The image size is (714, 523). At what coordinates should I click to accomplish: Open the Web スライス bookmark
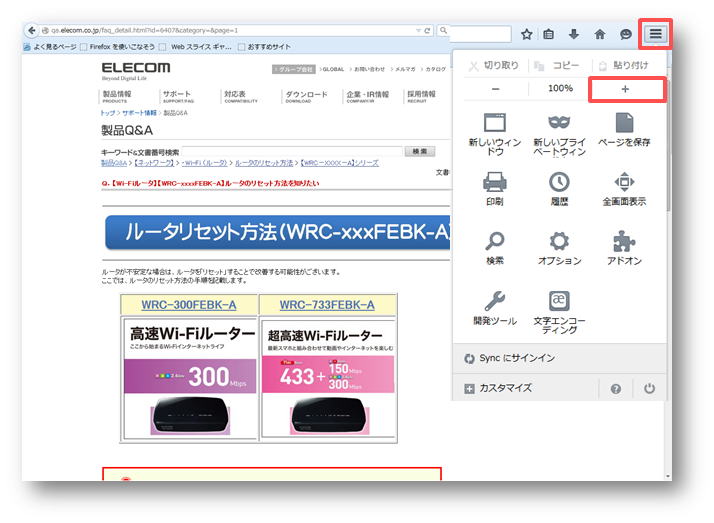[x=196, y=46]
